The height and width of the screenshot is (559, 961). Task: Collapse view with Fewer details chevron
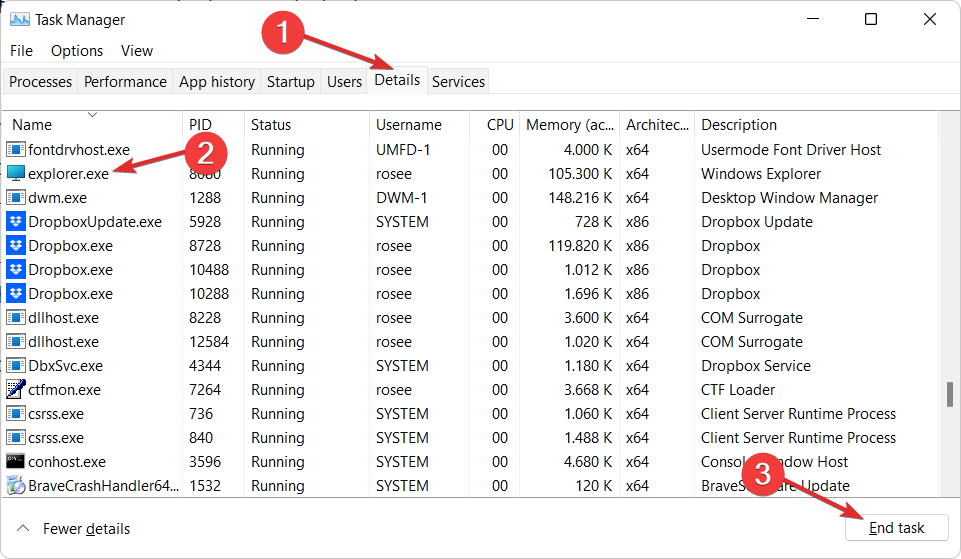(x=23, y=528)
